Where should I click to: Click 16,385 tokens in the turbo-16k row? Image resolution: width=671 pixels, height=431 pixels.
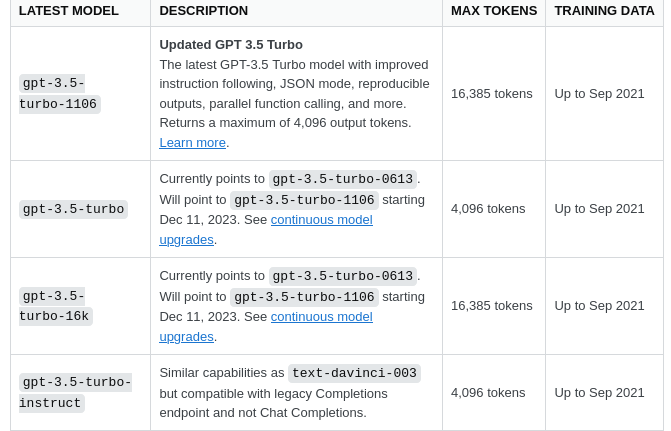[491, 306]
